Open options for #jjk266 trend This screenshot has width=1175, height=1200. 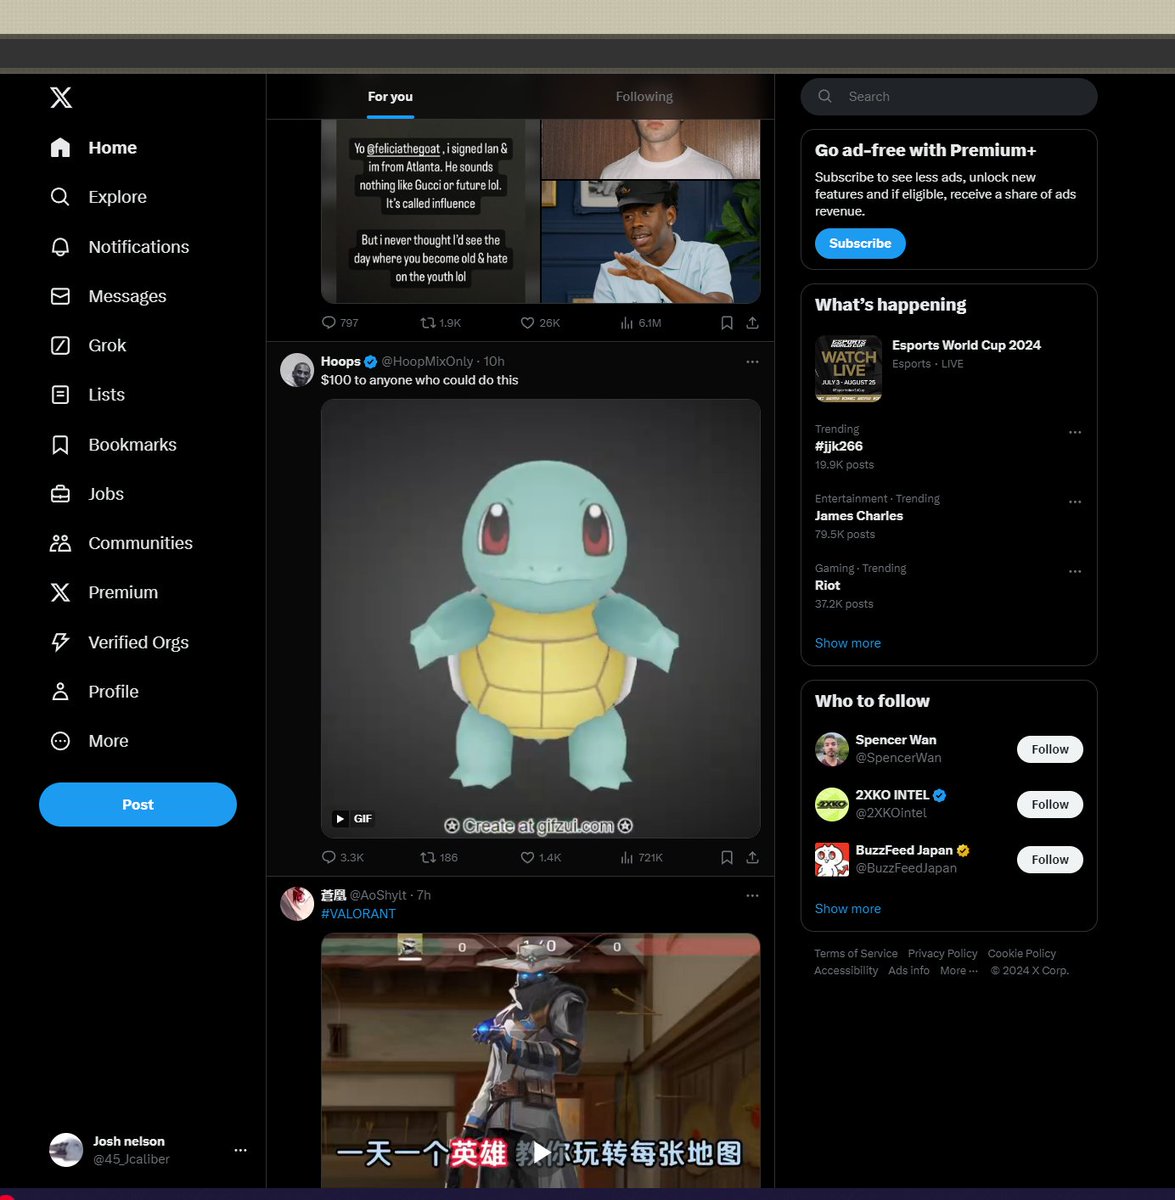(1075, 433)
